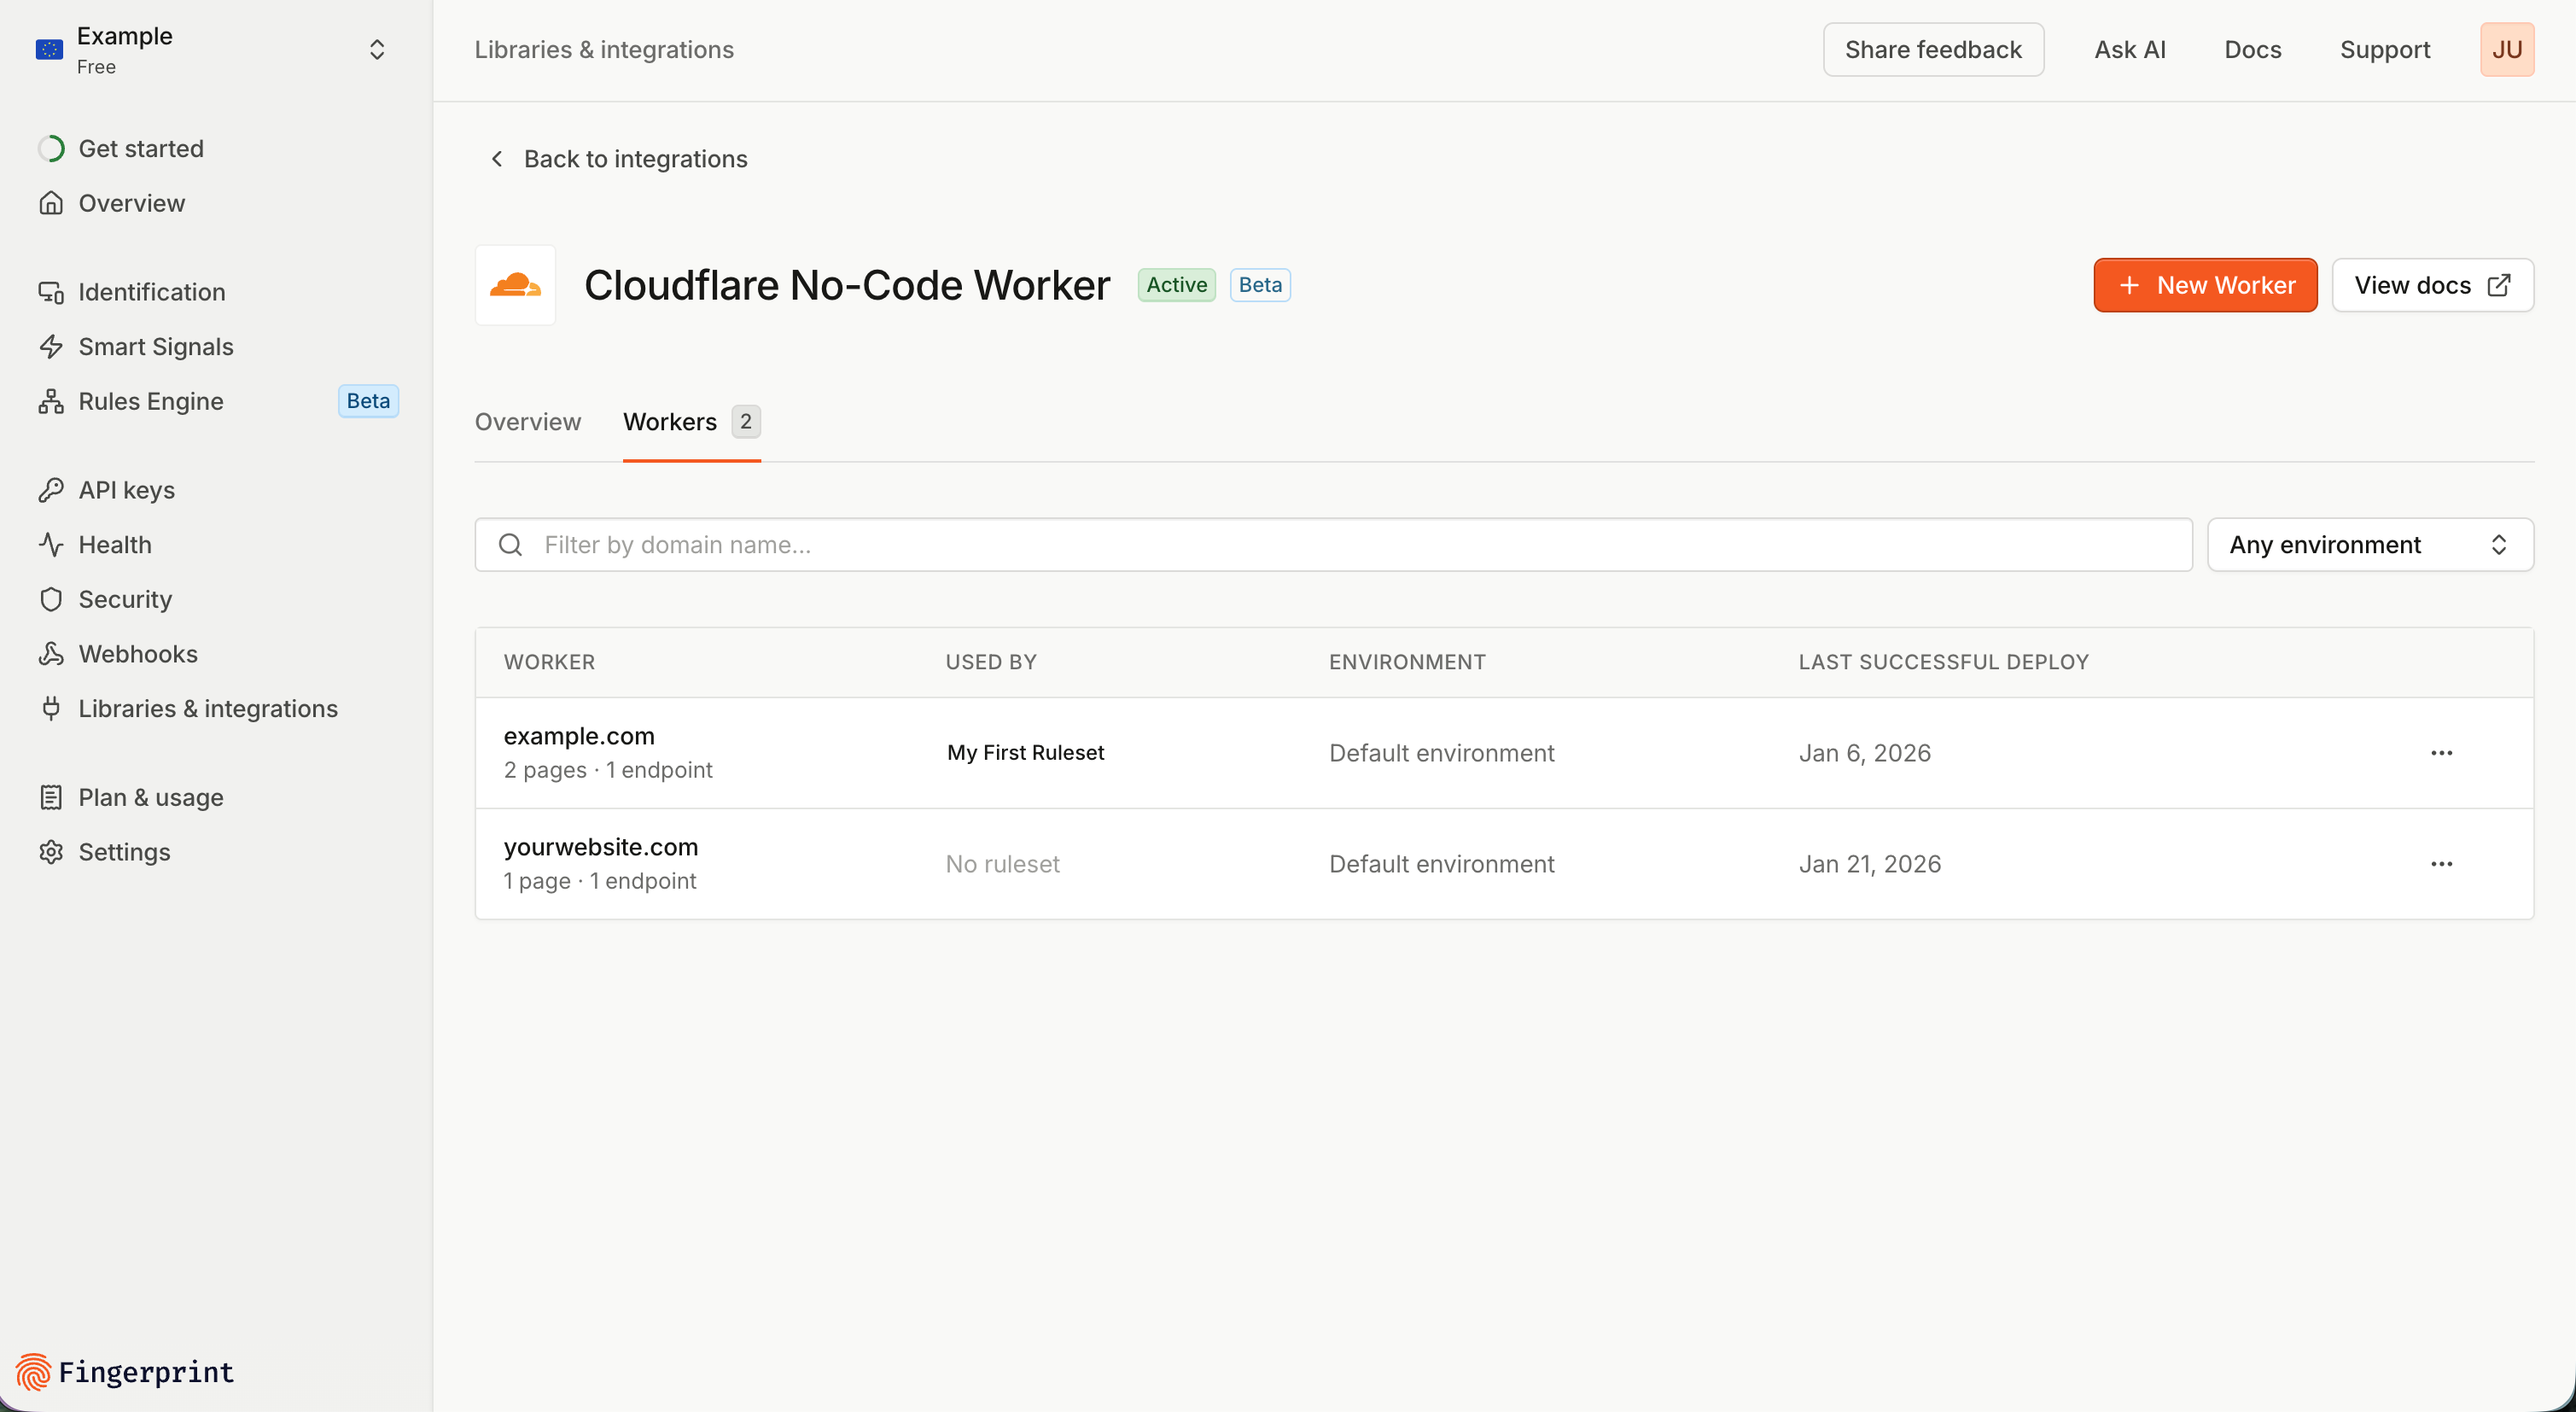Click the New Worker button

2204,286
